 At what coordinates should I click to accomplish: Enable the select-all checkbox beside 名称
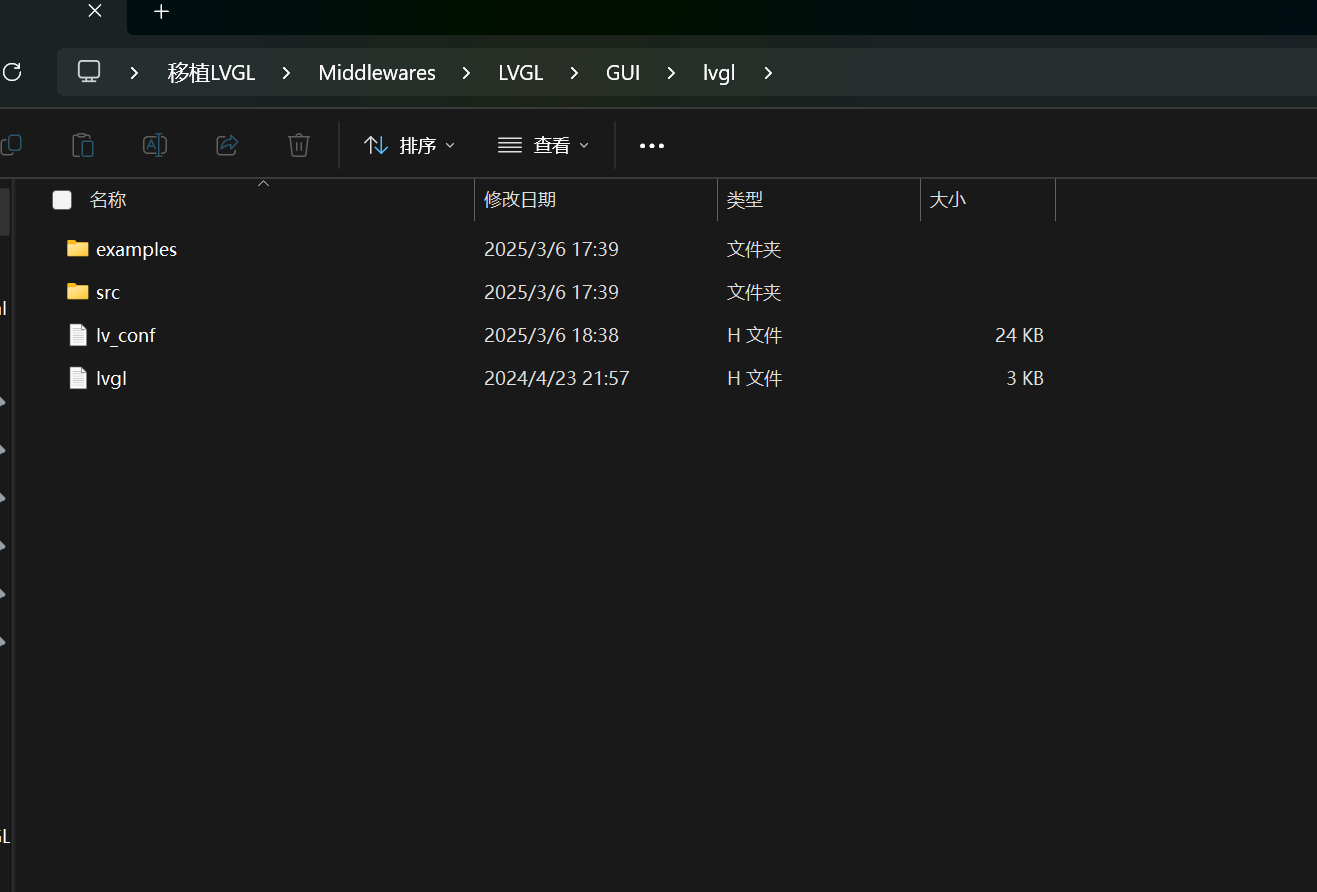pyautogui.click(x=61, y=199)
